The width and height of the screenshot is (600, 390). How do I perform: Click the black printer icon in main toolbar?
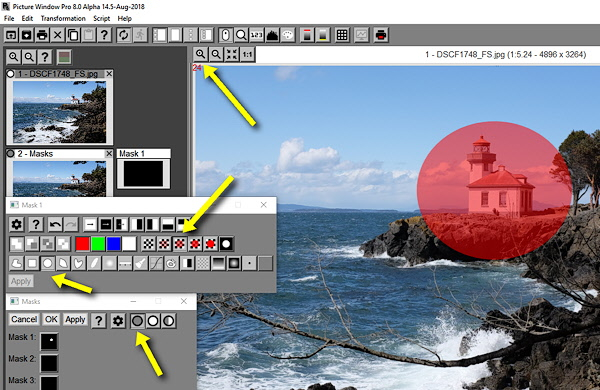click(x=42, y=35)
